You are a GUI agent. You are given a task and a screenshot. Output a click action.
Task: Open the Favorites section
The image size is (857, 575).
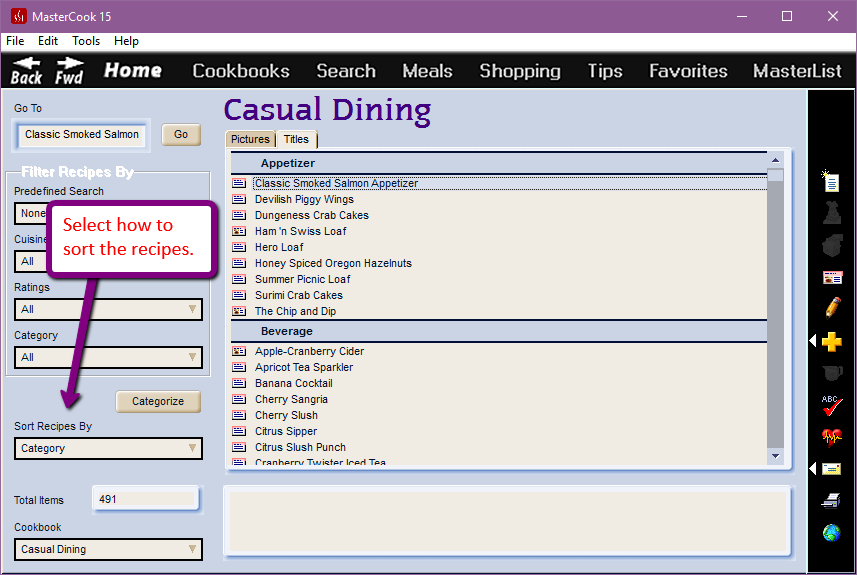(x=688, y=71)
